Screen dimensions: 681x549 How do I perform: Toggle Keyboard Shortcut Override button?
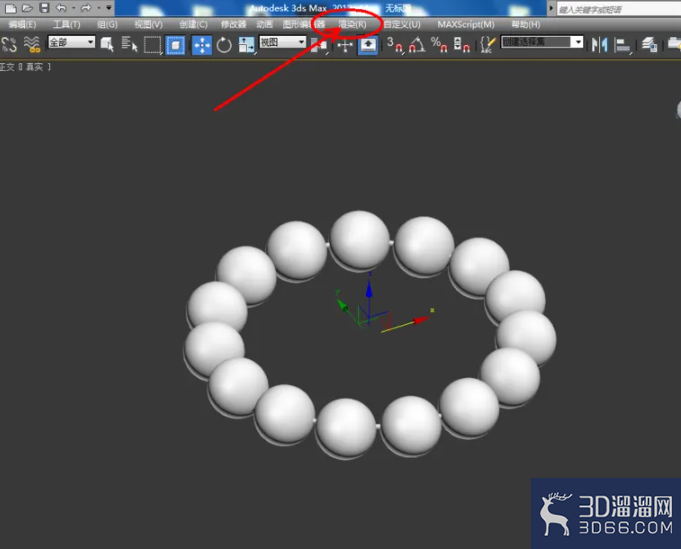368,45
